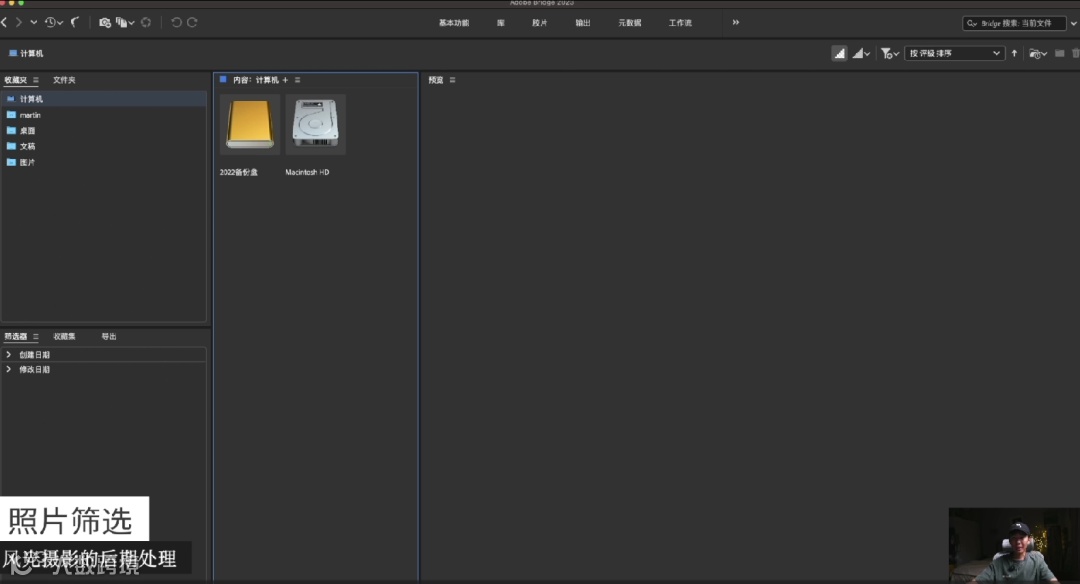Rotate 90 degrees counterclockwise
This screenshot has height=584, width=1080.
(176, 23)
